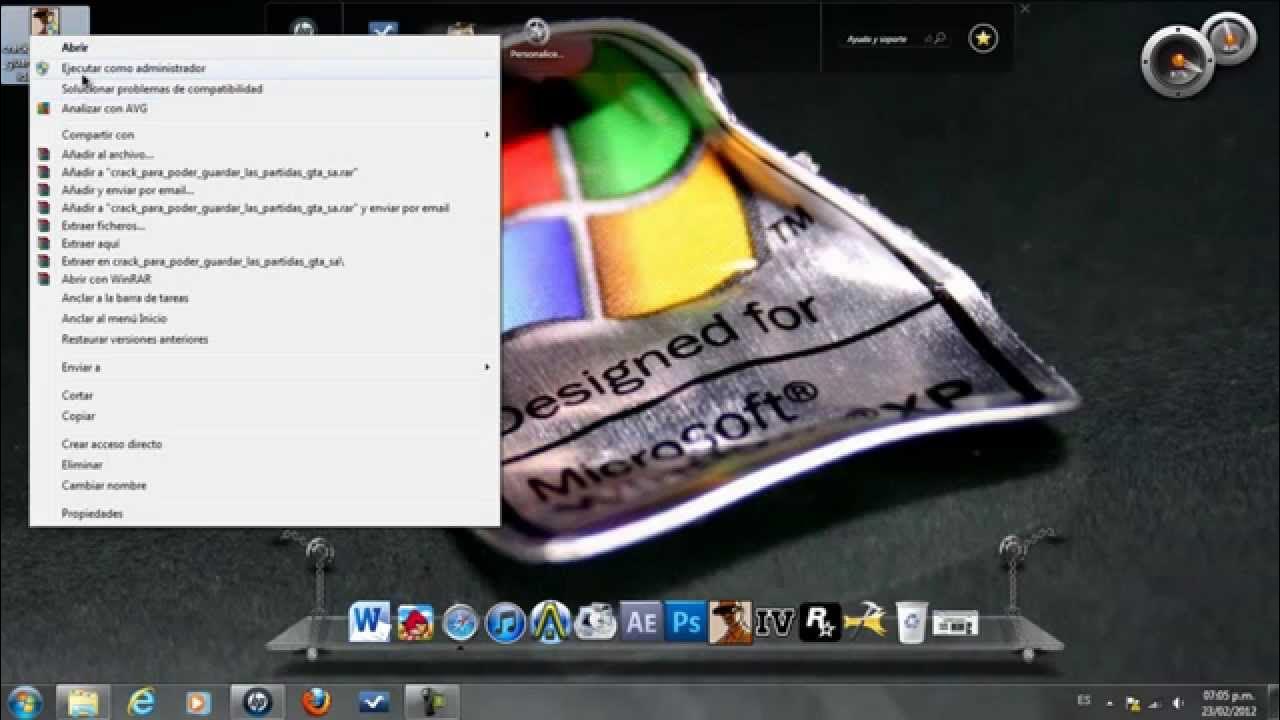Open the Personalizar shortcut in top bar
The height and width of the screenshot is (720, 1280).
(x=537, y=38)
